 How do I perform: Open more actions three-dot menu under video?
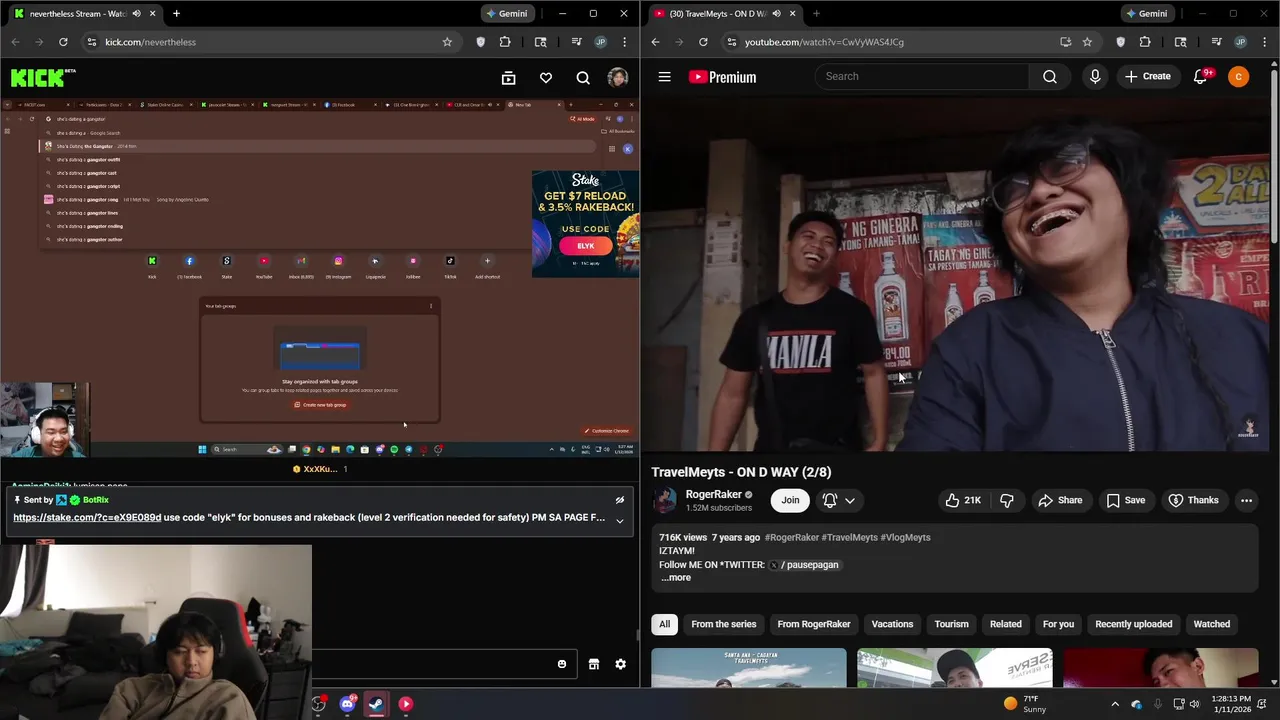tap(1246, 500)
